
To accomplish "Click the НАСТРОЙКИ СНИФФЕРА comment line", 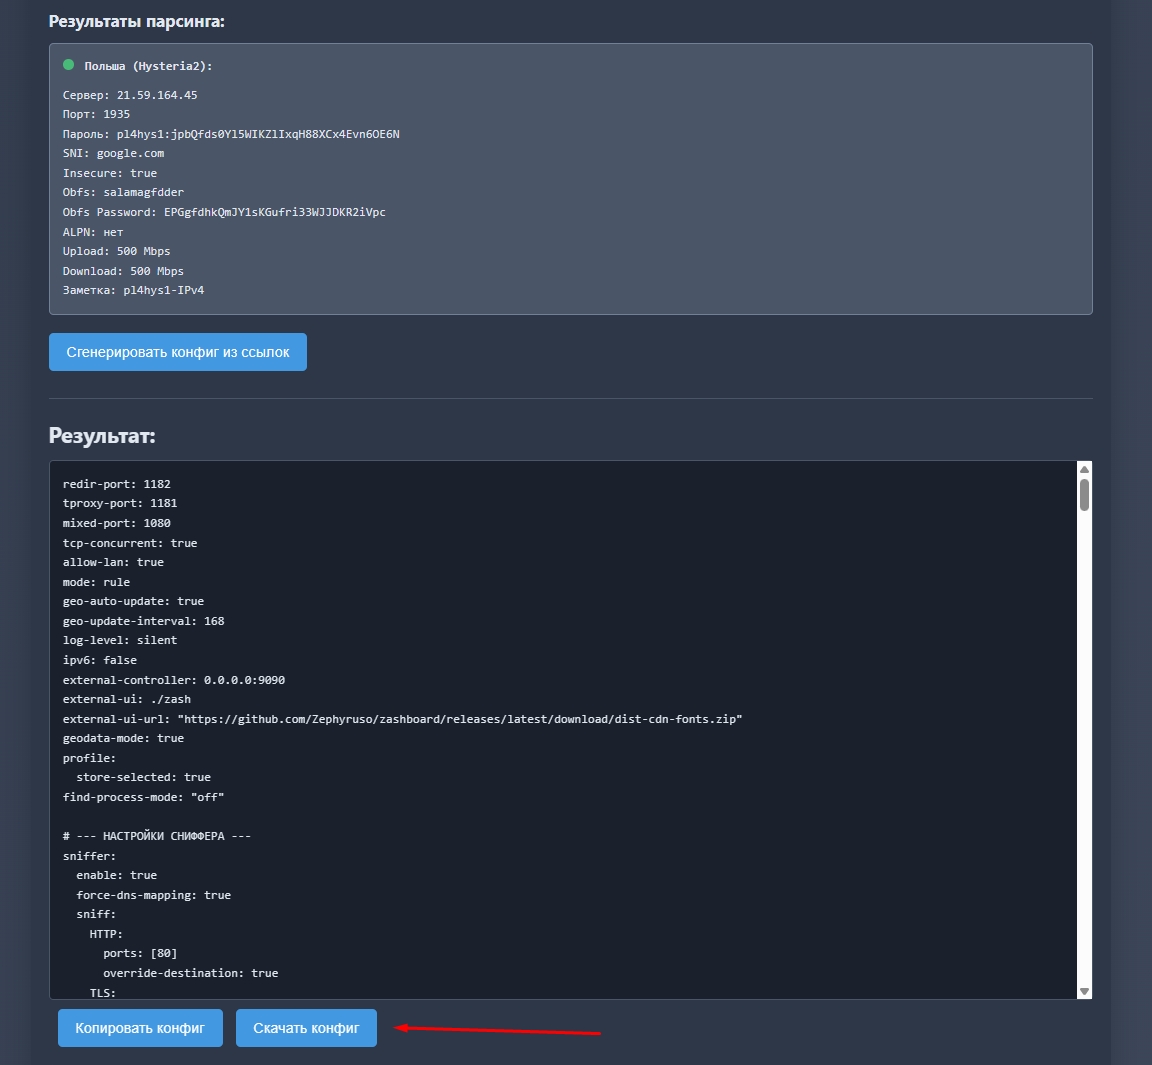I will coord(157,836).
